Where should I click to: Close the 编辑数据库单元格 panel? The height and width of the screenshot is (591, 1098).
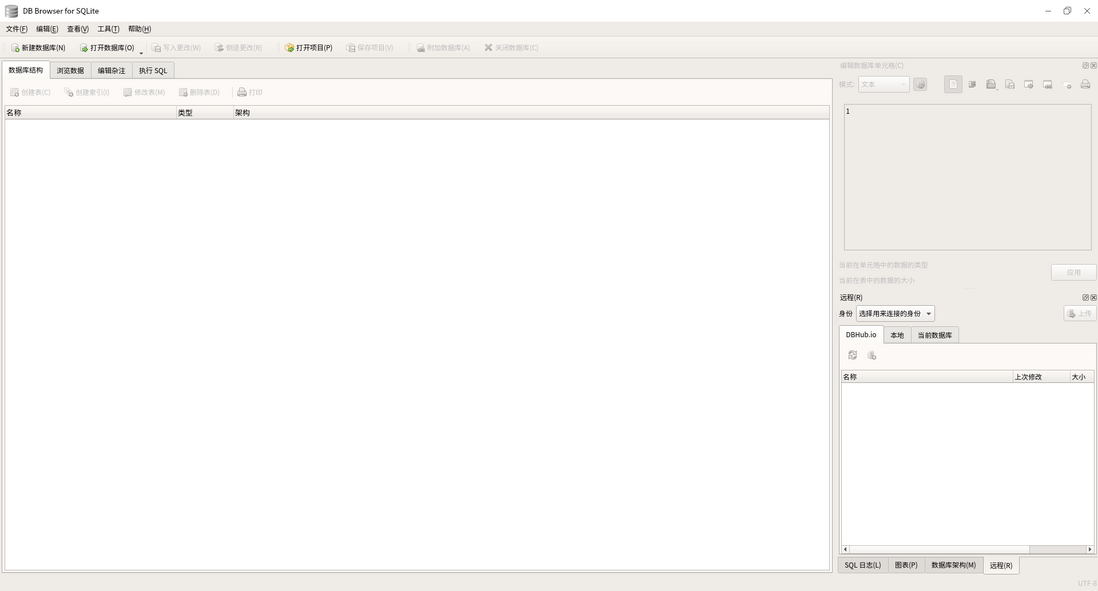pyautogui.click(x=1093, y=65)
